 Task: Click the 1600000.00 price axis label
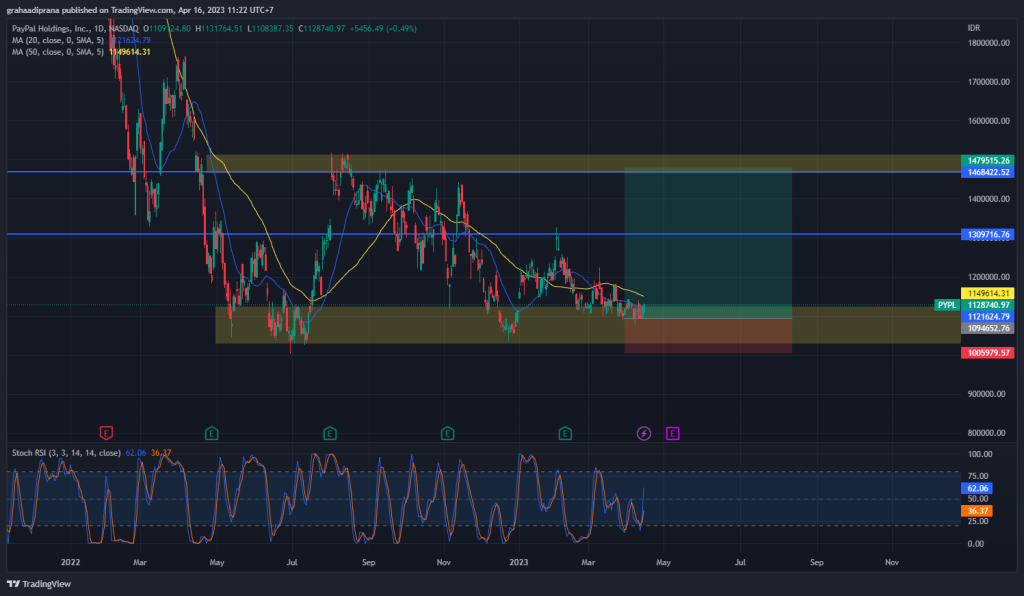tap(989, 121)
